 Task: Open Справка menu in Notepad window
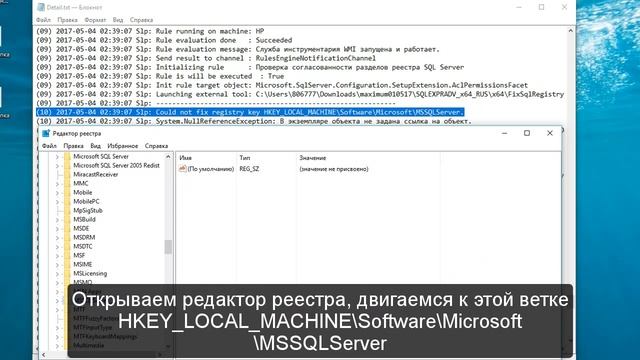pyautogui.click(x=141, y=20)
